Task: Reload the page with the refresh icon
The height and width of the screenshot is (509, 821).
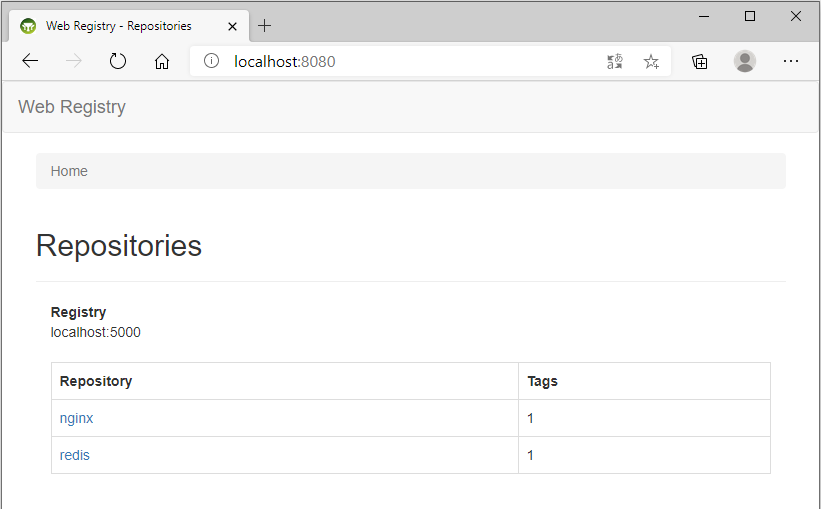Action: [x=118, y=61]
